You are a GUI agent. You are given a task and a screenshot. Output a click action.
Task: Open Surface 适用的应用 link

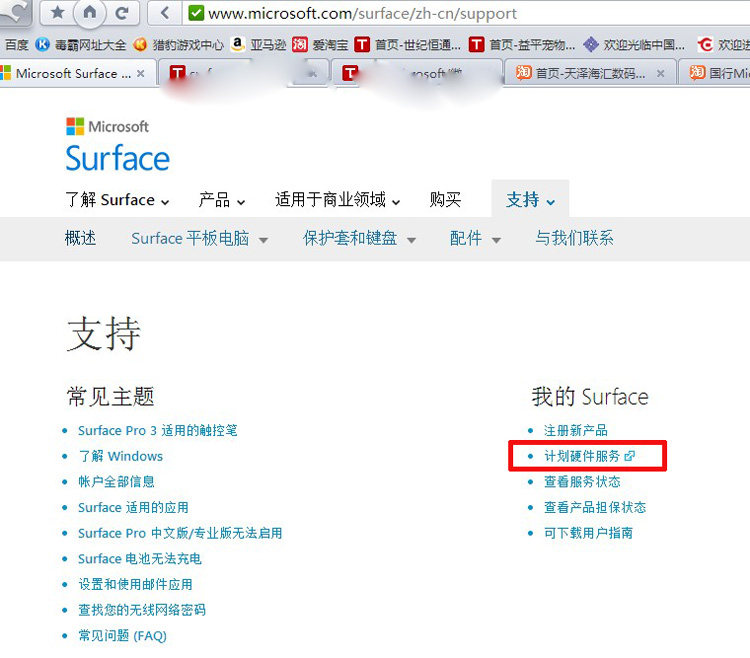(x=133, y=507)
